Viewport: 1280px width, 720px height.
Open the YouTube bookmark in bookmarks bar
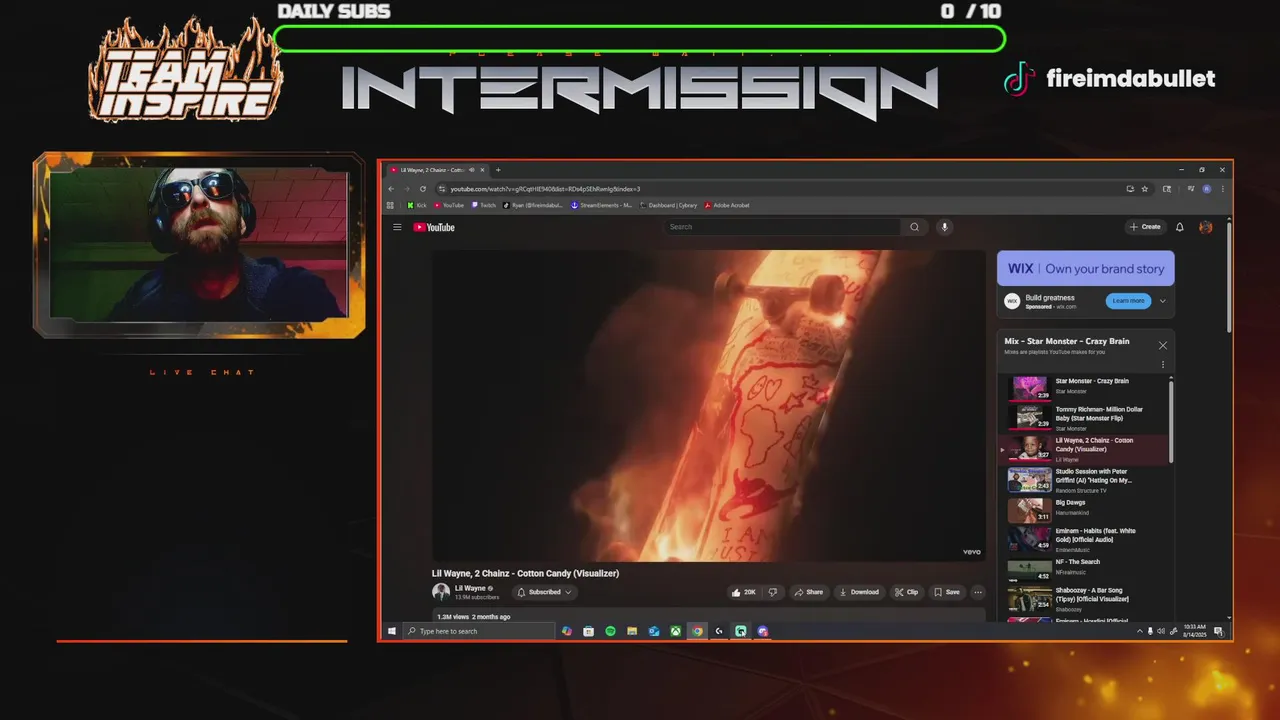[449, 205]
